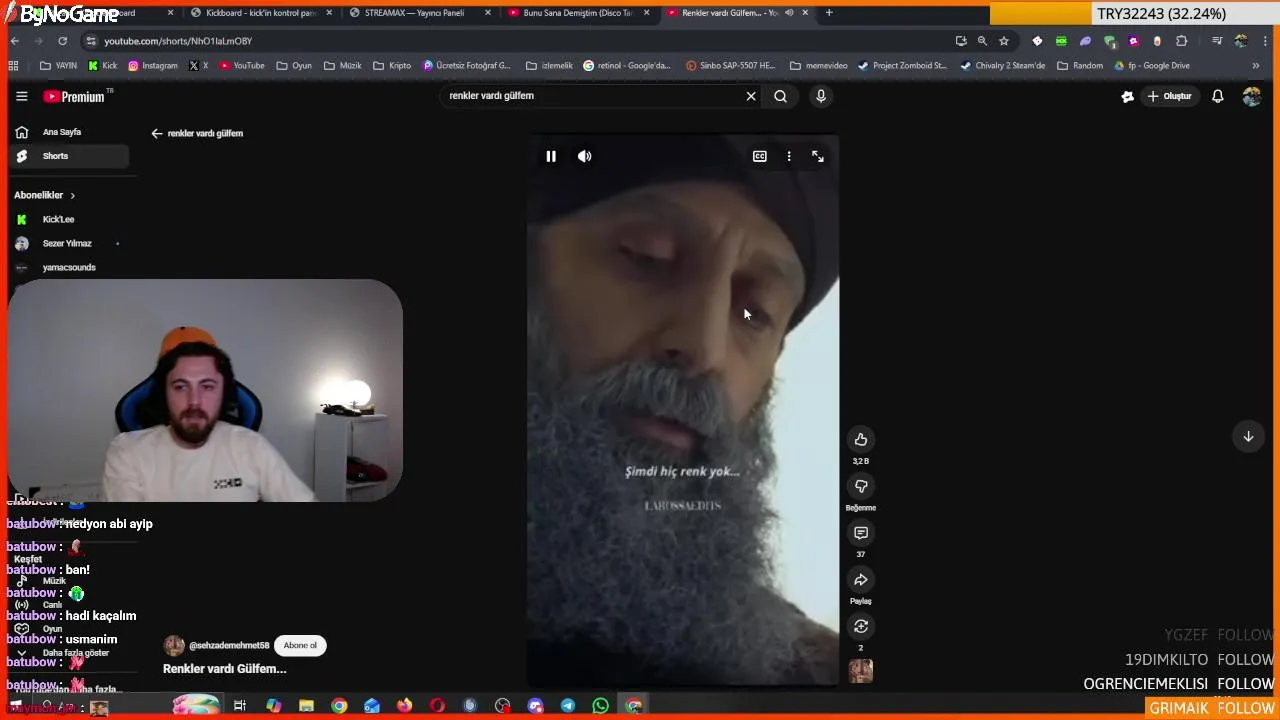Open the Chivalry 2 Steam'de bookmark

coord(1002,66)
